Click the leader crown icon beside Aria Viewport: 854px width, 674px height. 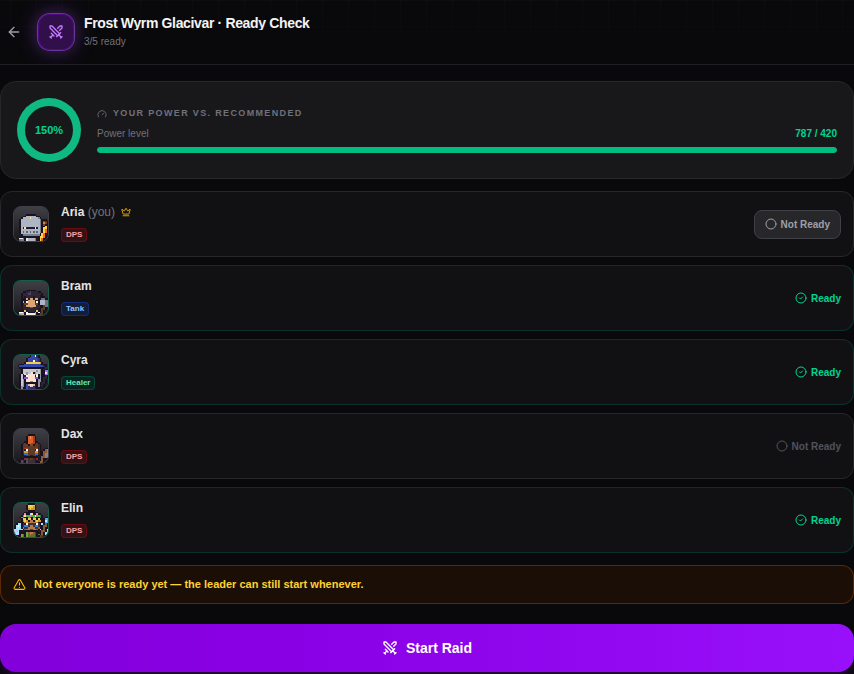point(126,212)
